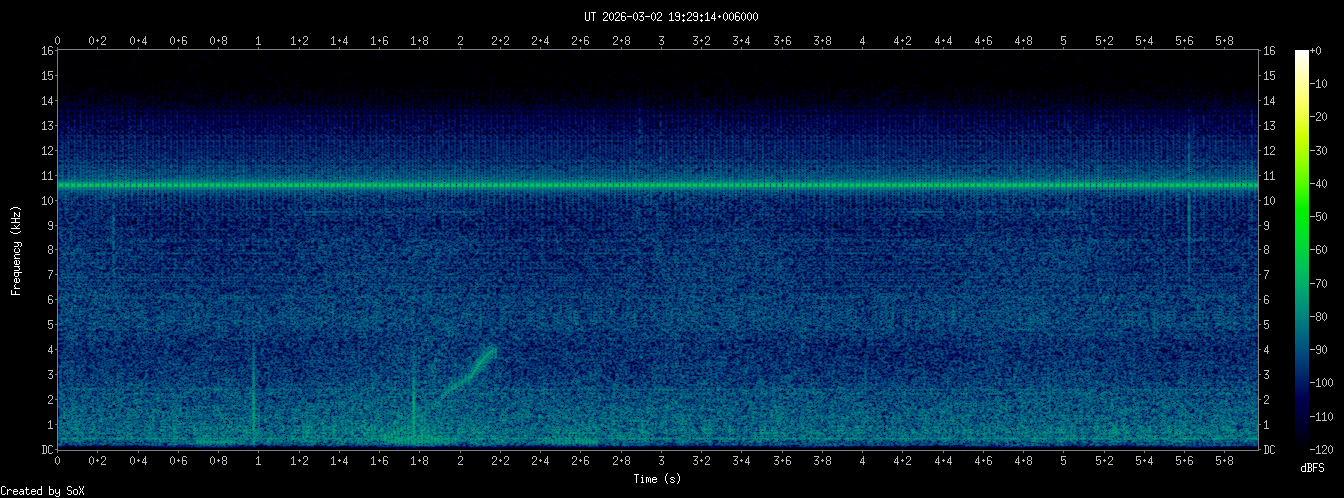
Task: Click the faint vertical line near 5.6 seconds
Action: click(x=1188, y=230)
